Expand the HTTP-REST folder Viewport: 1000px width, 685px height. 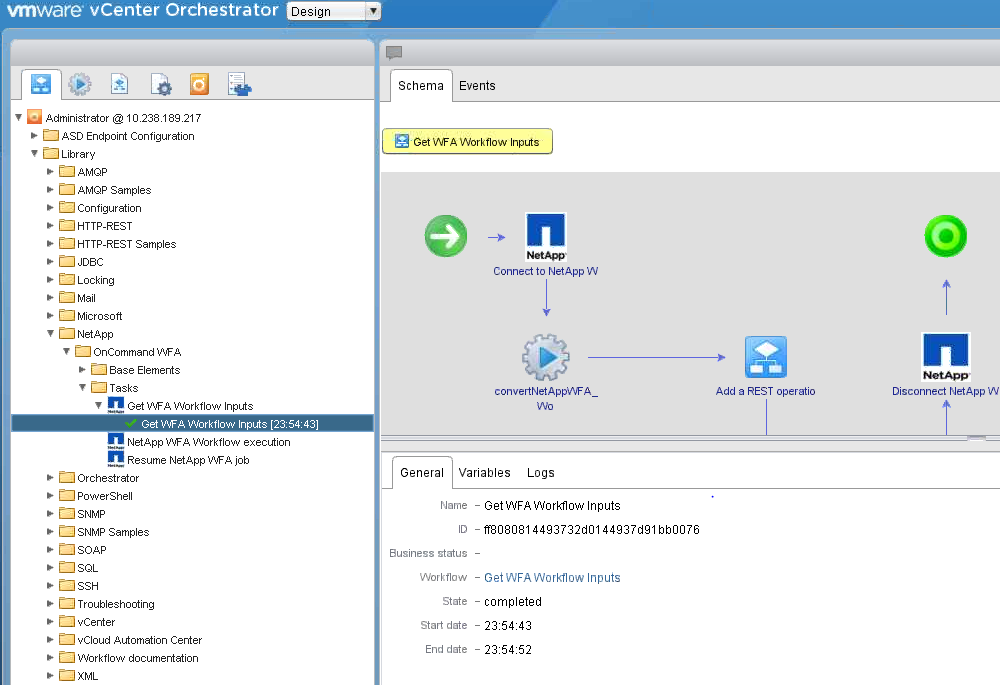[50, 225]
